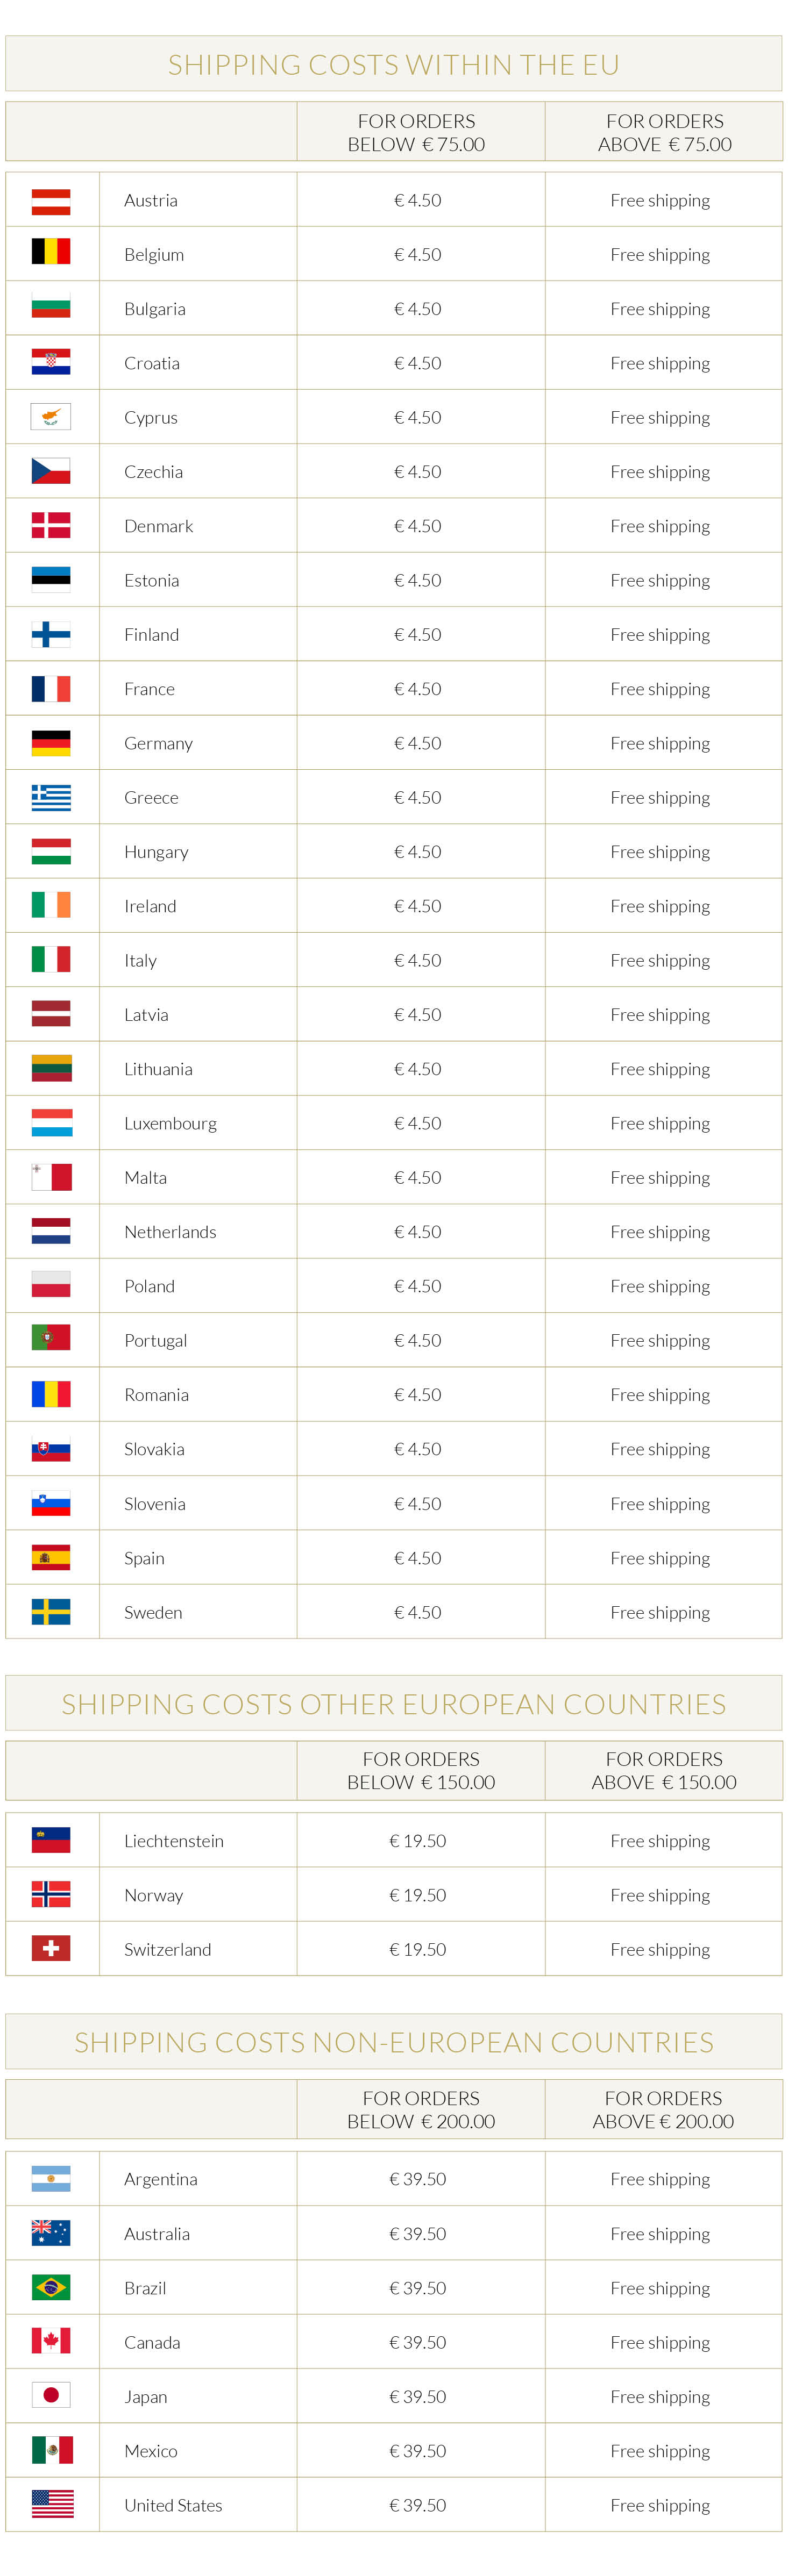Image resolution: width=788 pixels, height=2576 pixels.
Task: Select the Greece flag icon
Action: pyautogui.click(x=51, y=798)
